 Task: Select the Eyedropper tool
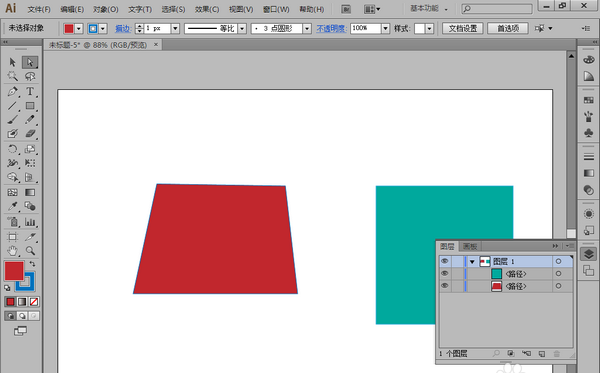click(12, 206)
